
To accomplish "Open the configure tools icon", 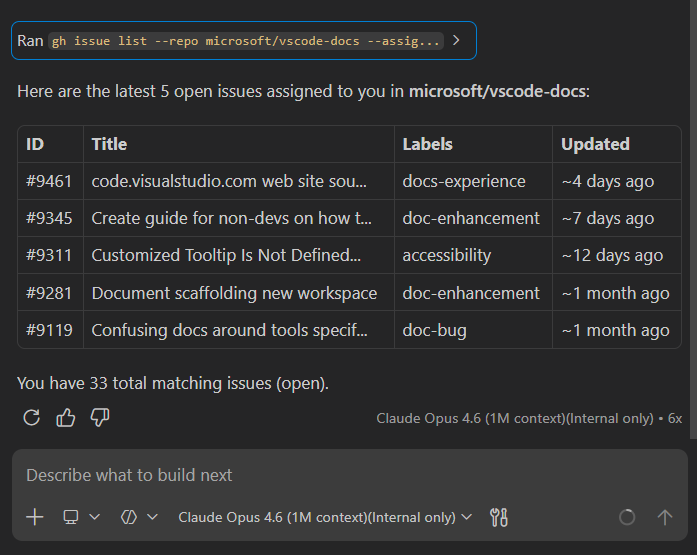I will click(499, 517).
